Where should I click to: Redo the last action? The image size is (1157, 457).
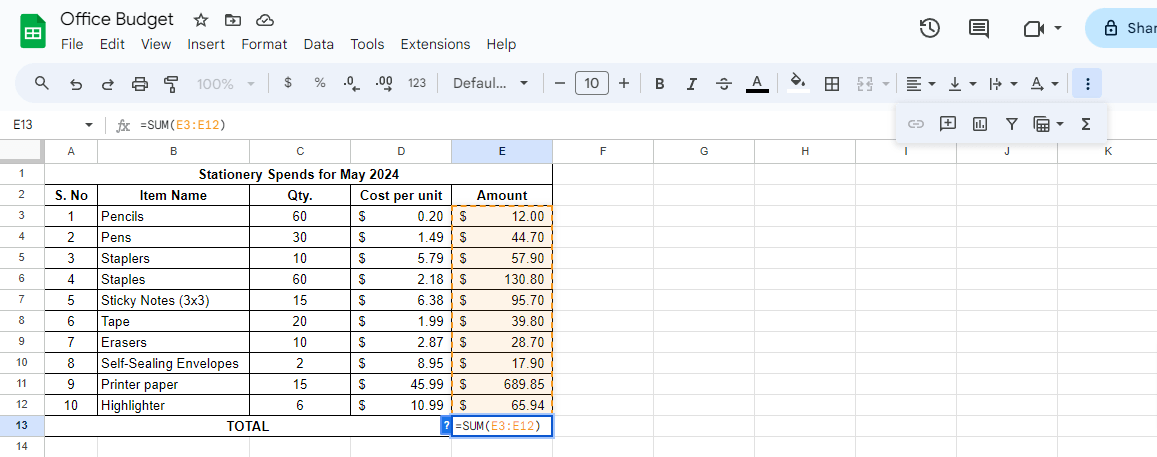108,83
